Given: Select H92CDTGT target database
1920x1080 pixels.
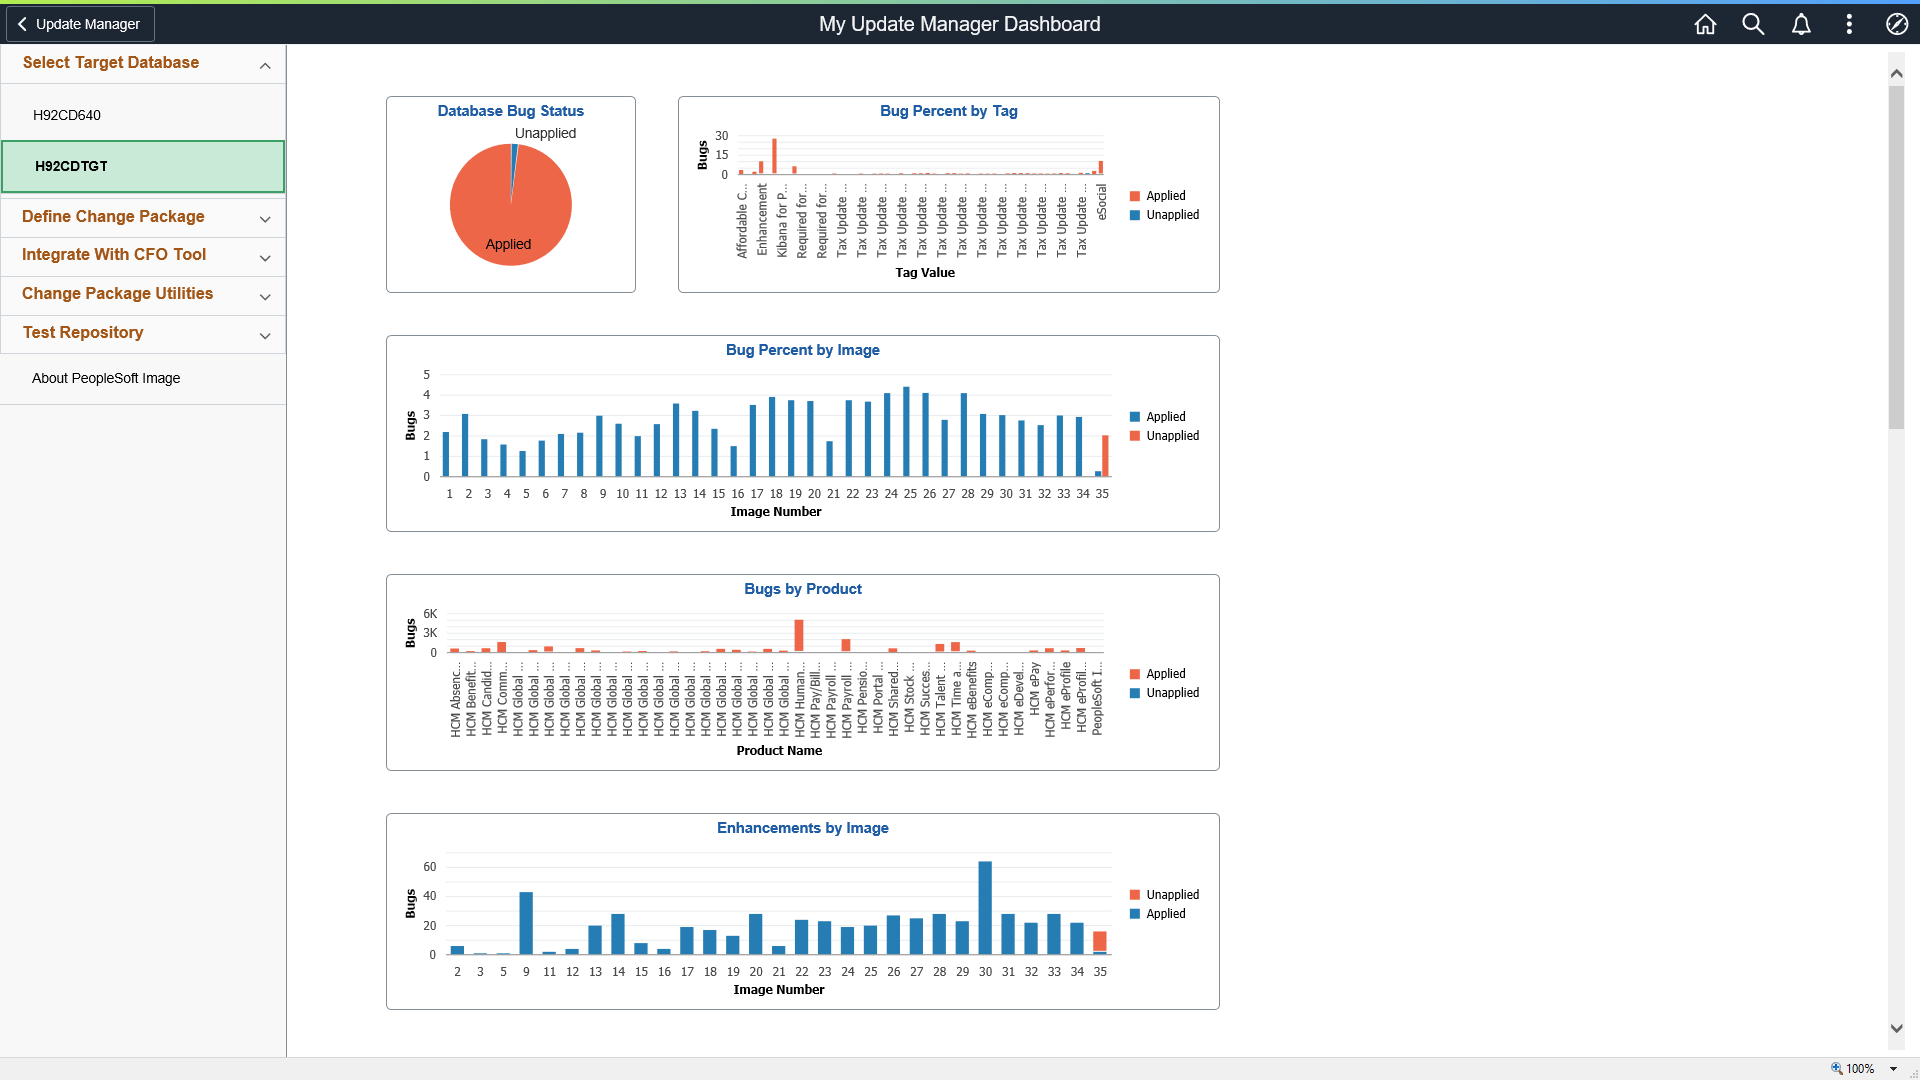Looking at the screenshot, I should [x=142, y=165].
